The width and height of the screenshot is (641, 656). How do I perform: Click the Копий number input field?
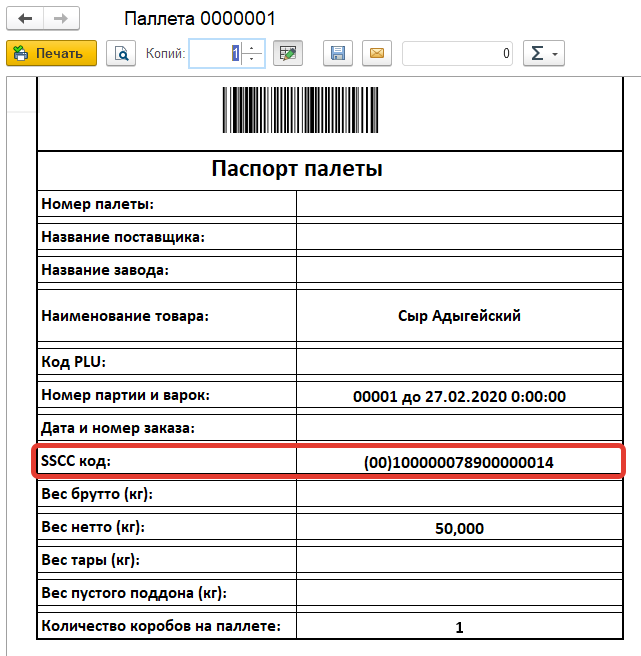tap(216, 53)
